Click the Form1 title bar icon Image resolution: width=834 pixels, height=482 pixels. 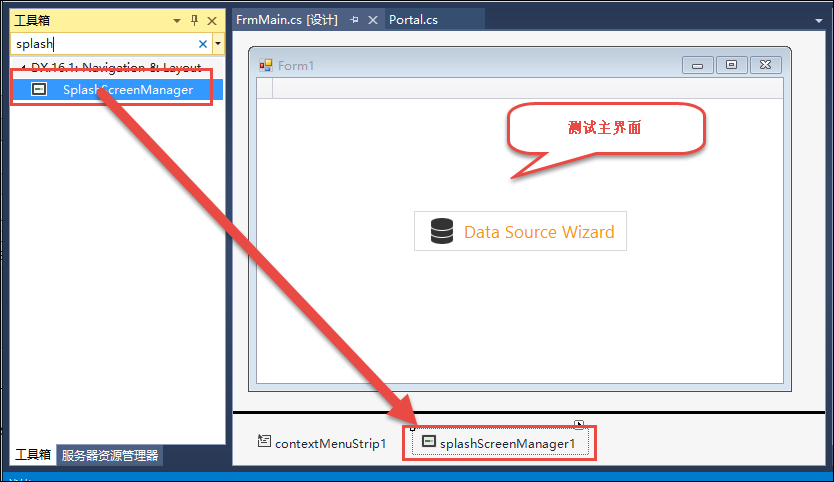(265, 65)
